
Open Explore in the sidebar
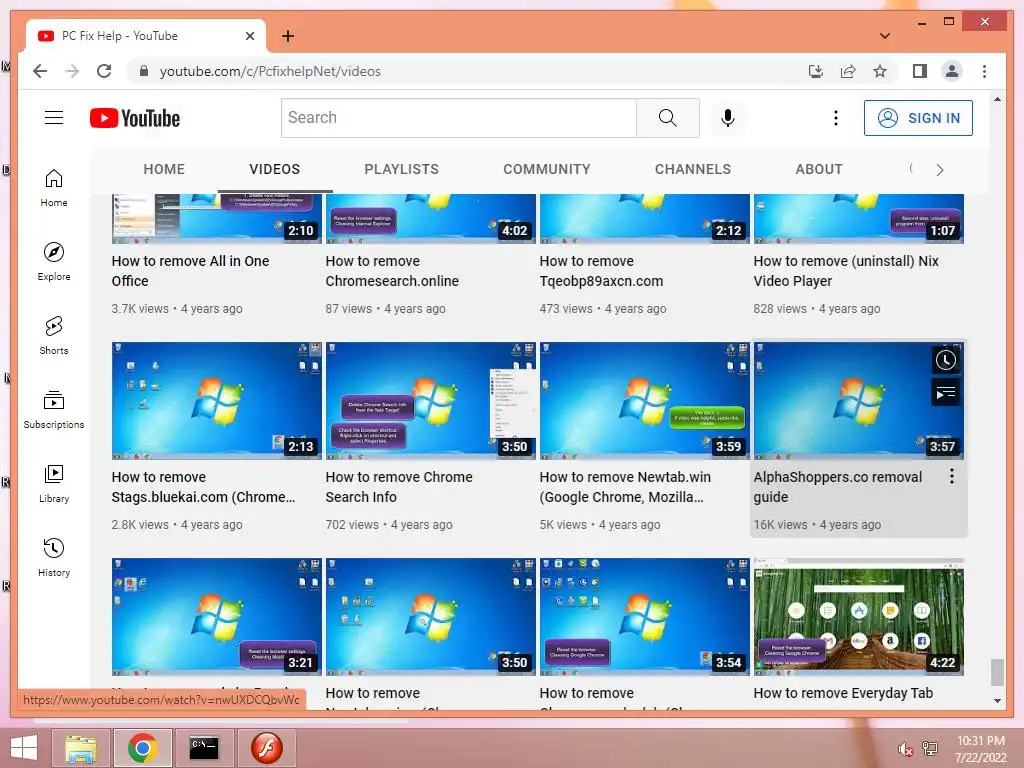(x=54, y=261)
